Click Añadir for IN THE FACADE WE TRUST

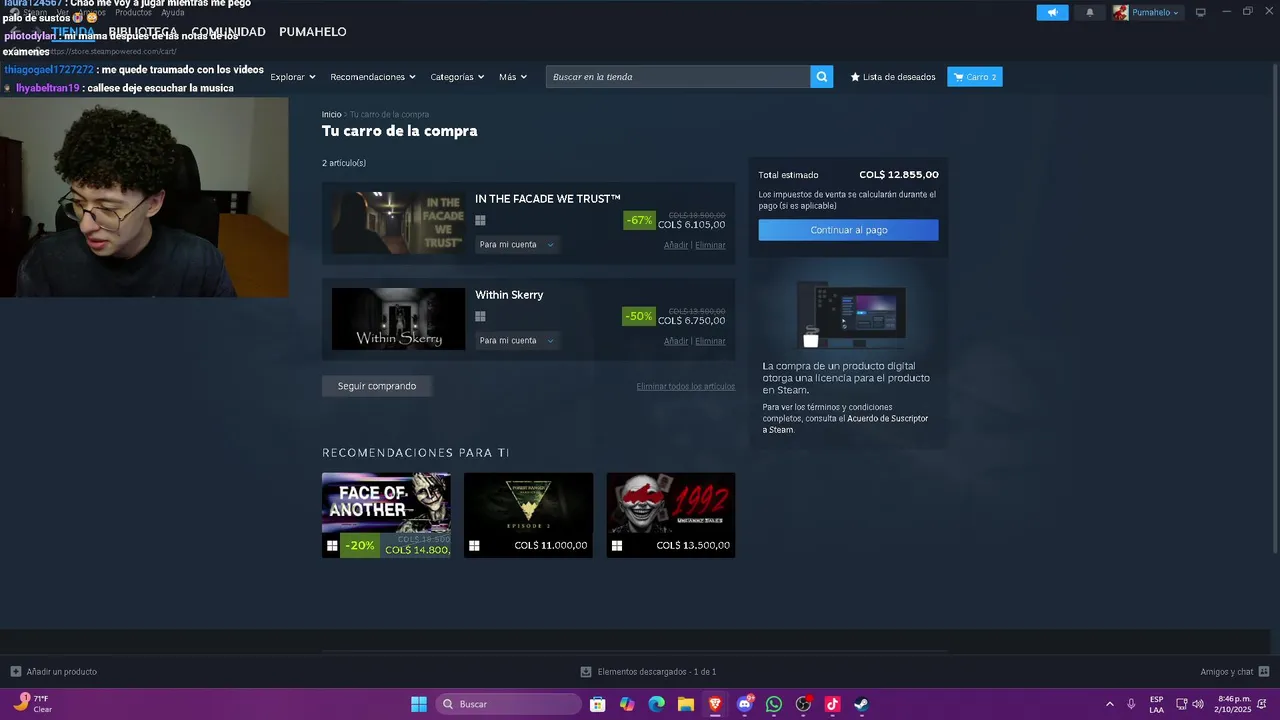pos(676,245)
